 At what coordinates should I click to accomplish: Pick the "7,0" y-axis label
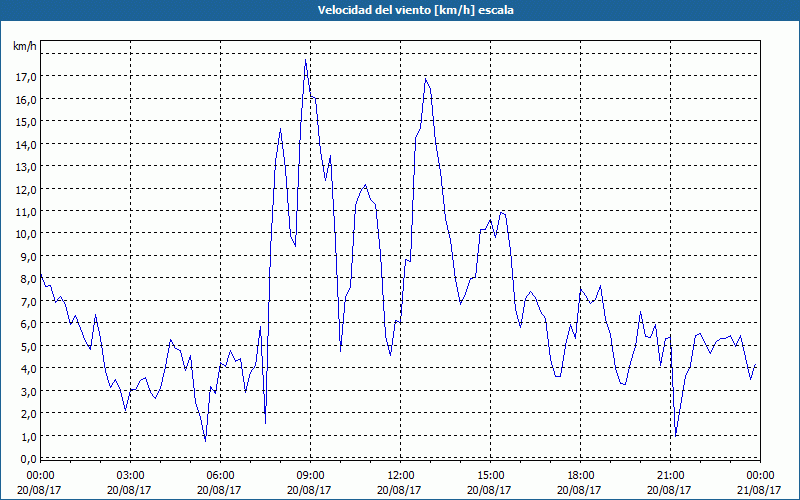pyautogui.click(x=28, y=301)
